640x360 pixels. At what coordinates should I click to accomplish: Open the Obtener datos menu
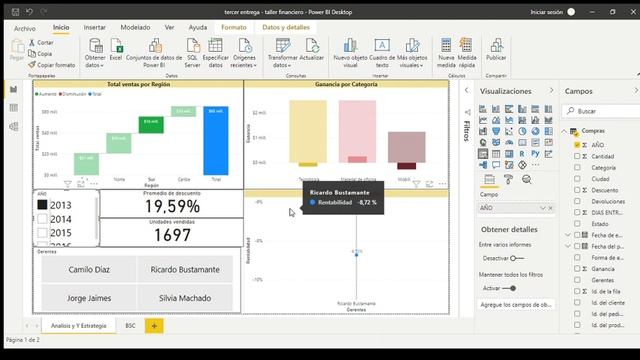tap(95, 53)
